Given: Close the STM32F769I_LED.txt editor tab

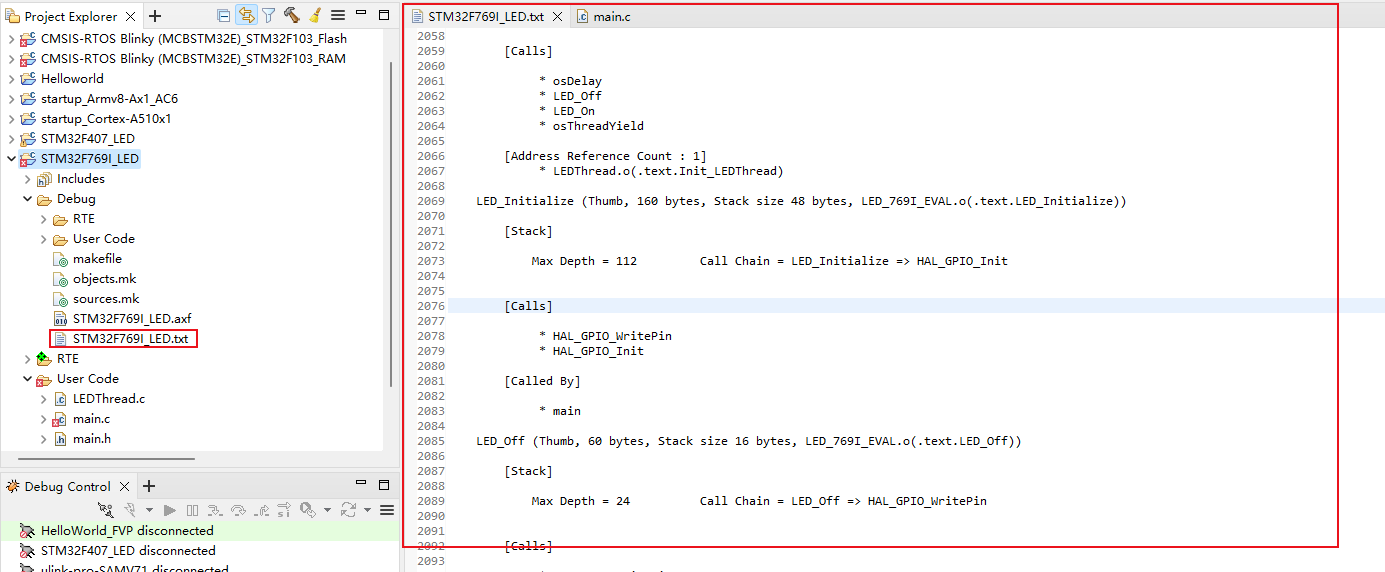Looking at the screenshot, I should [556, 17].
